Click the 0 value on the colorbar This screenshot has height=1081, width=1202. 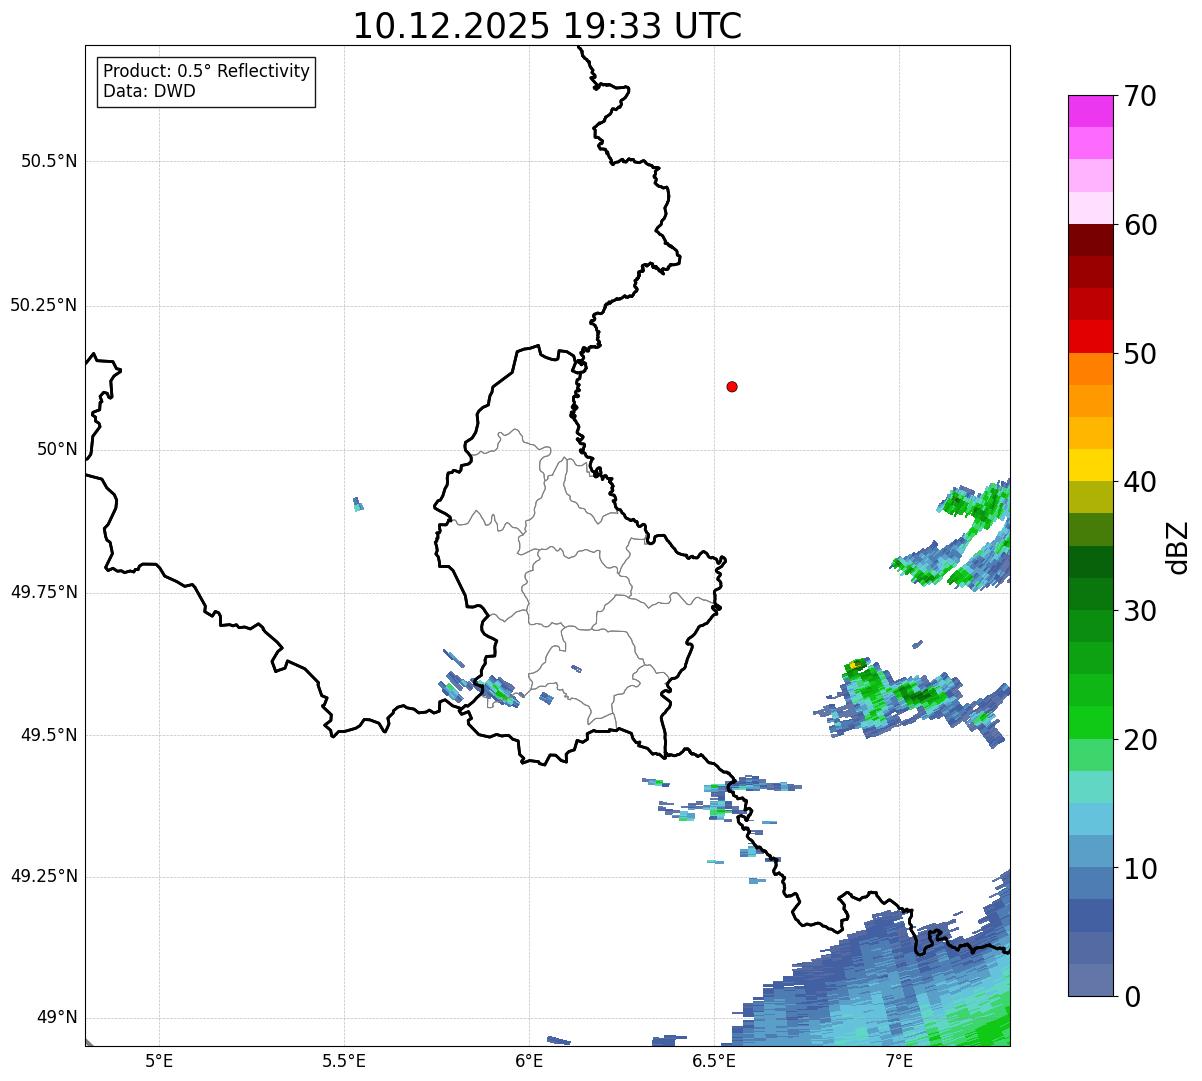click(x=1131, y=997)
